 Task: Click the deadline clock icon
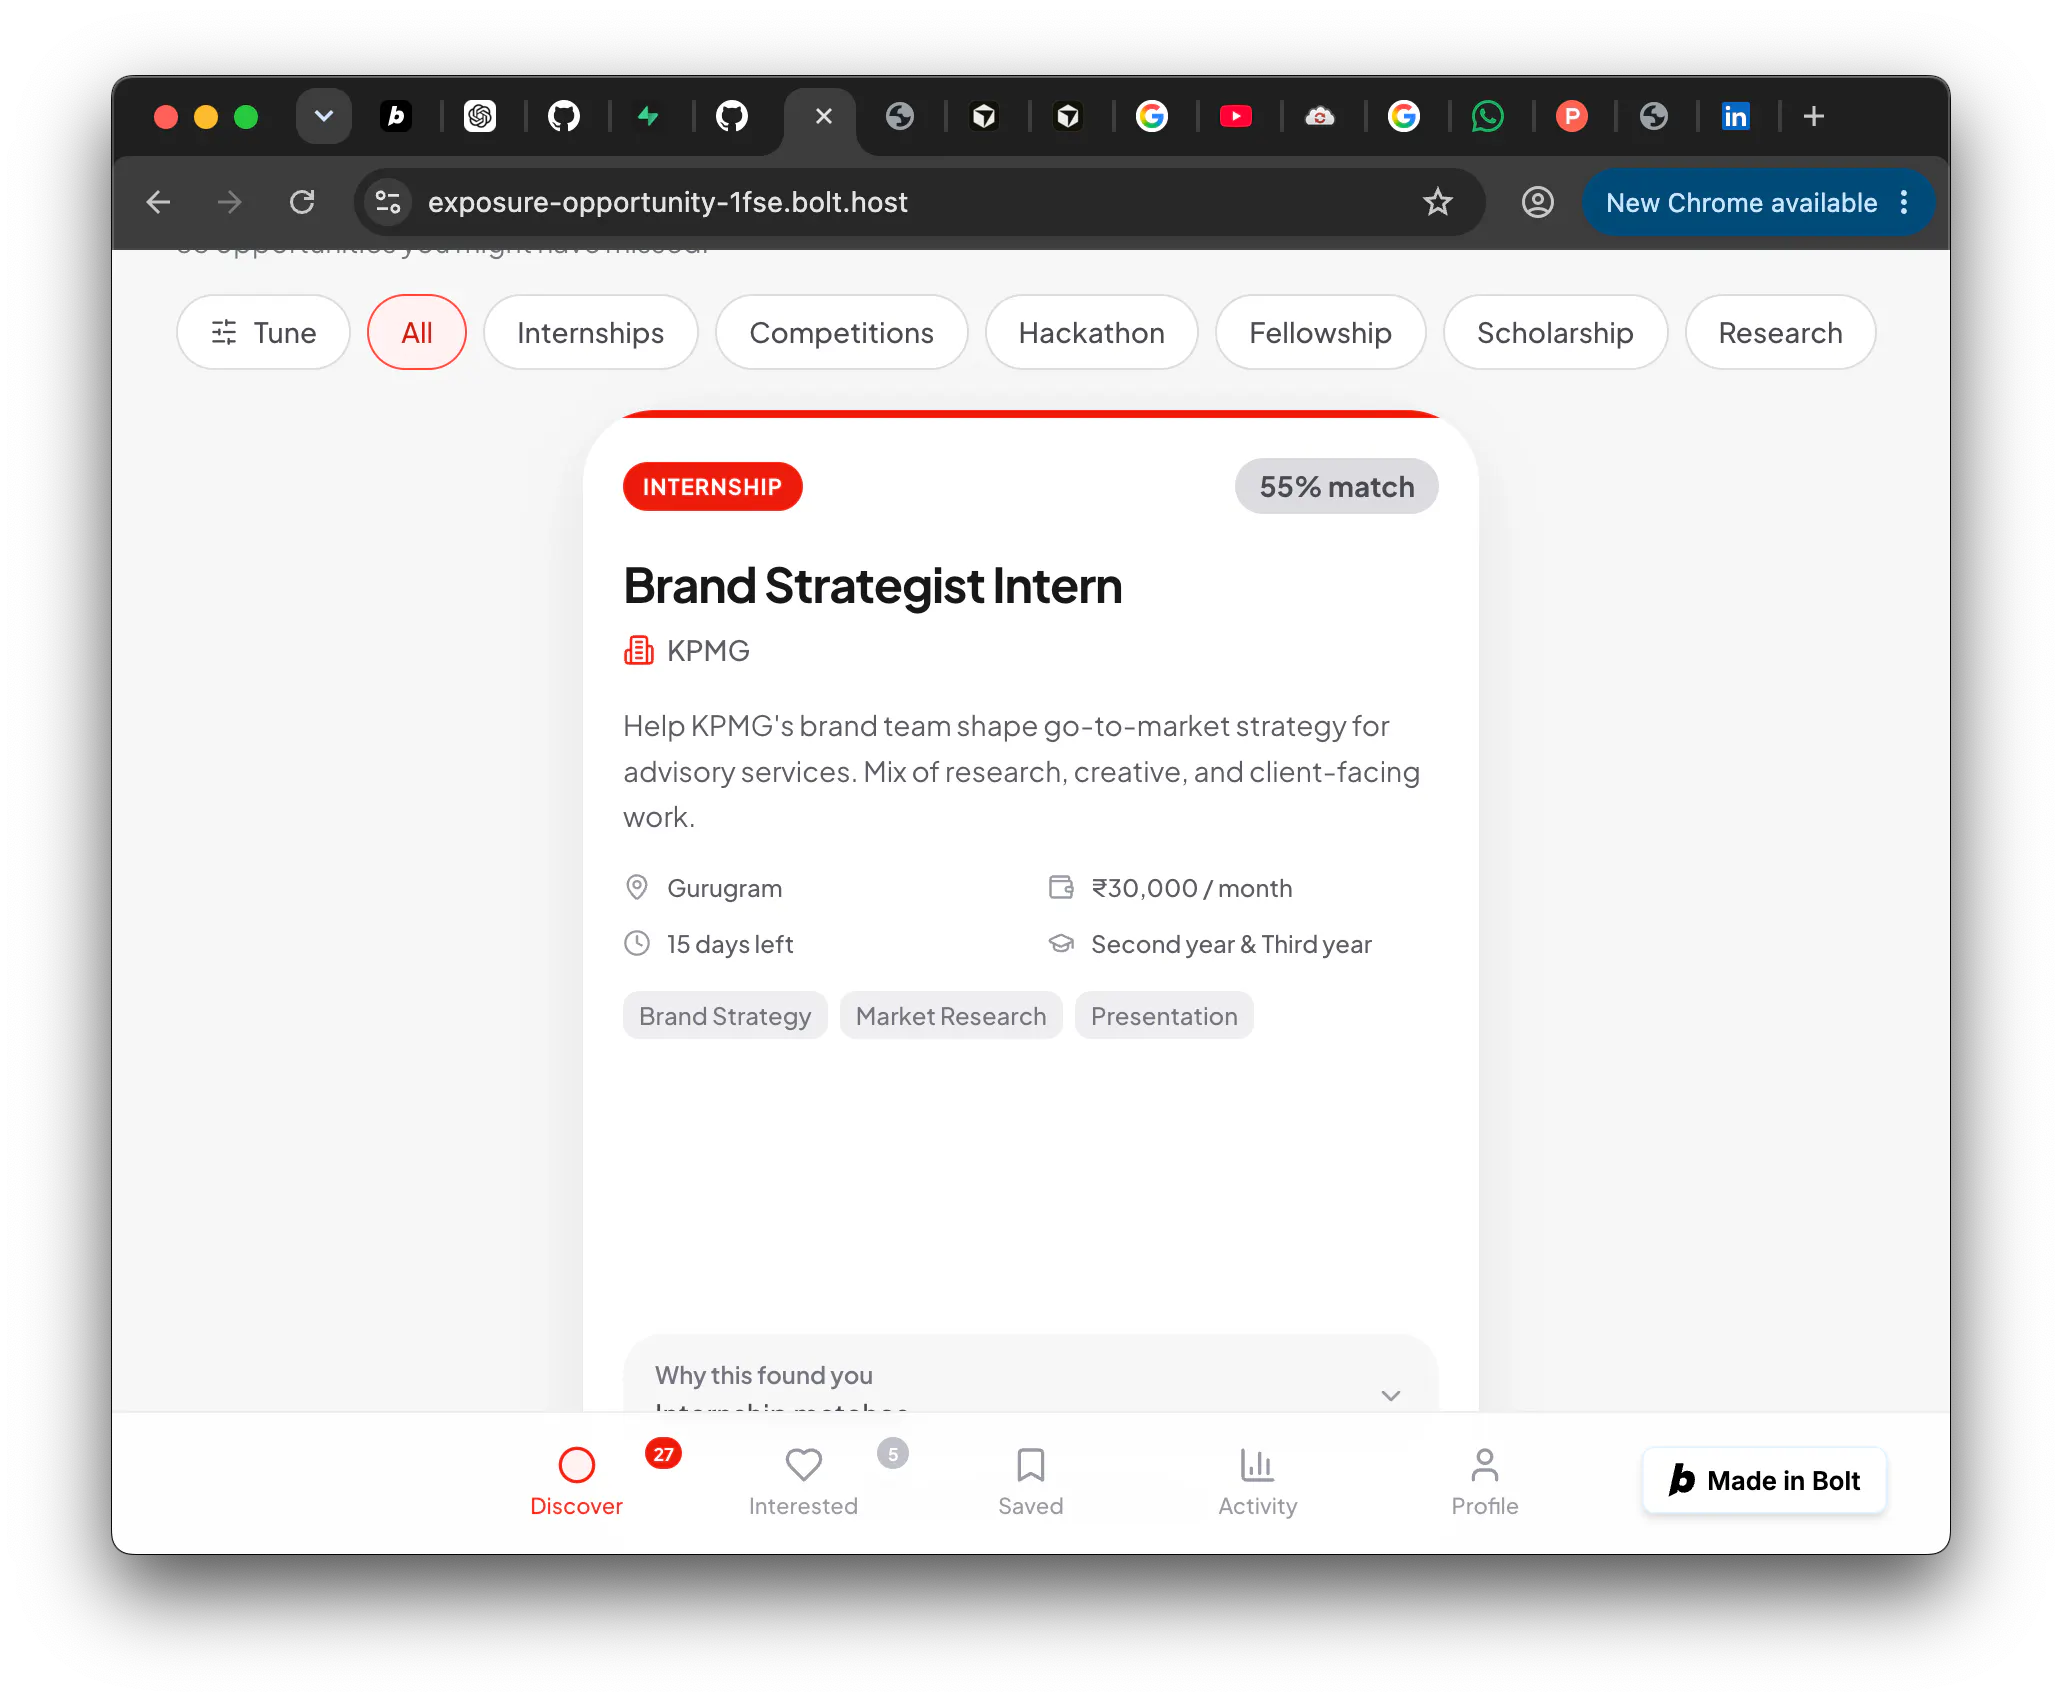637,944
